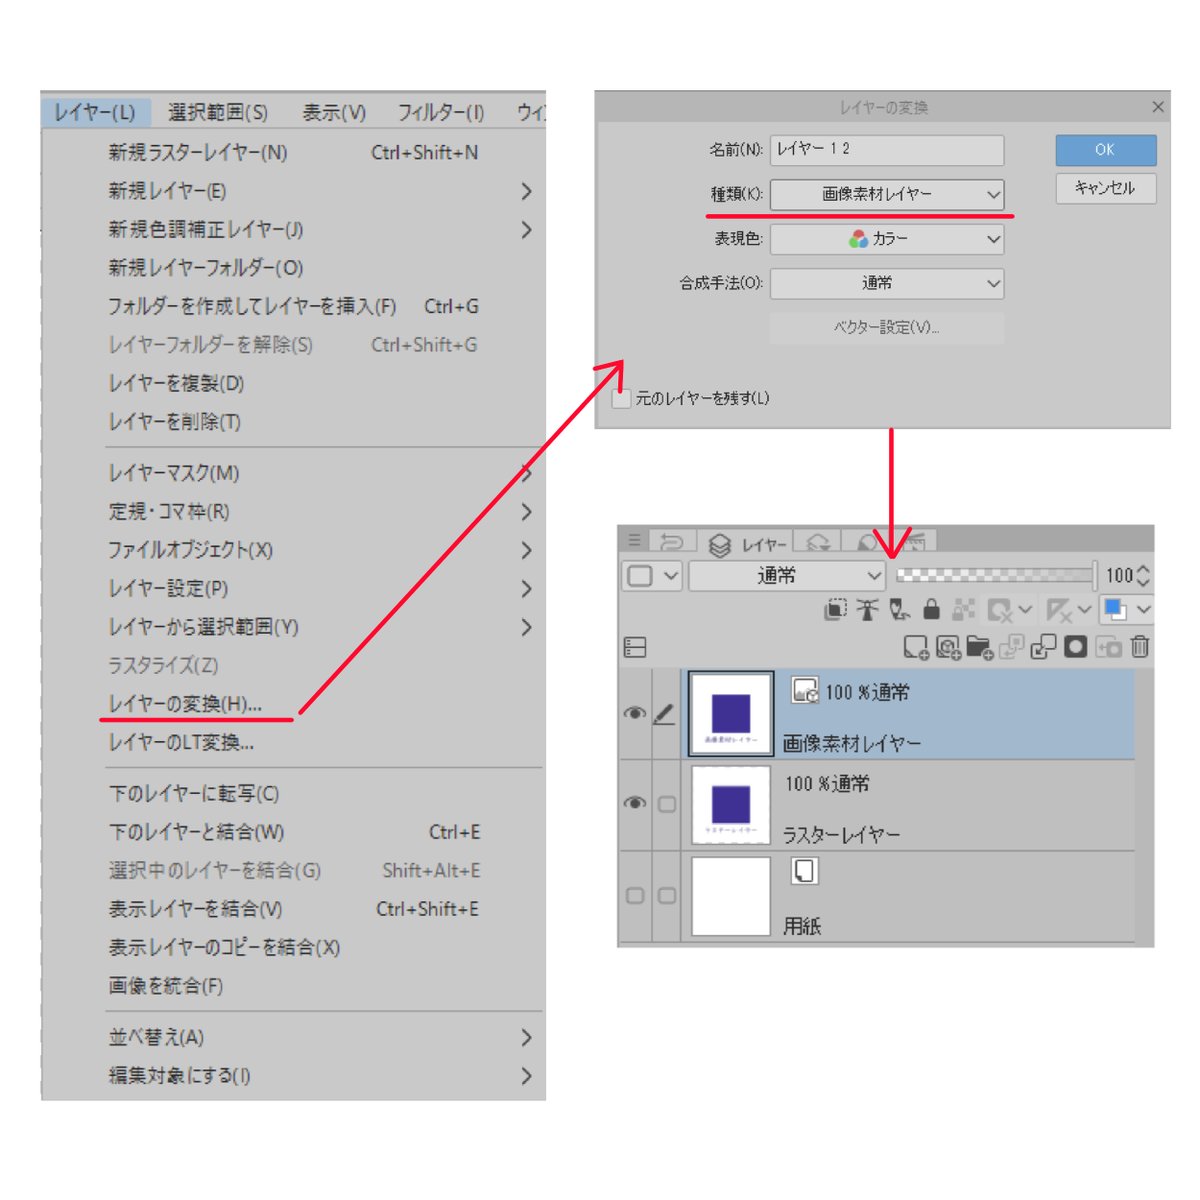
Task: Select the 用紙 layer thumbnail
Action: [x=731, y=896]
